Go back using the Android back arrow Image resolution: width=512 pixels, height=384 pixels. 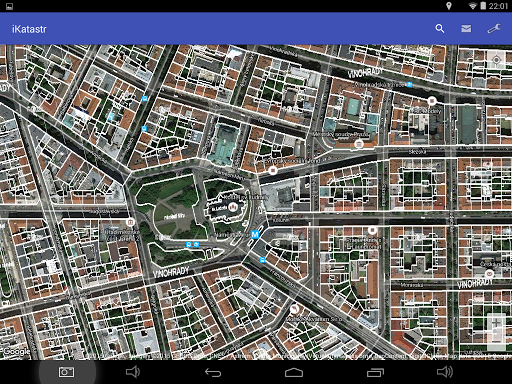click(213, 372)
